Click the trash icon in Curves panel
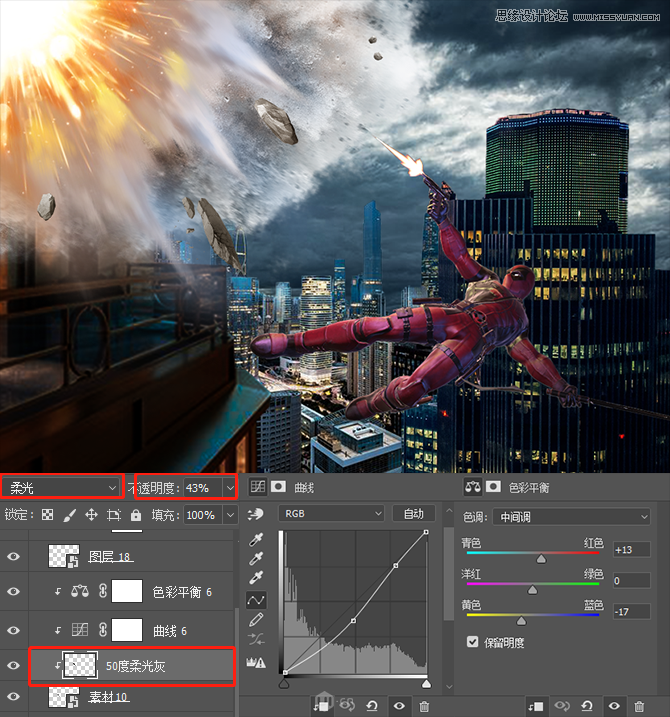The image size is (670, 717). pyautogui.click(x=424, y=706)
